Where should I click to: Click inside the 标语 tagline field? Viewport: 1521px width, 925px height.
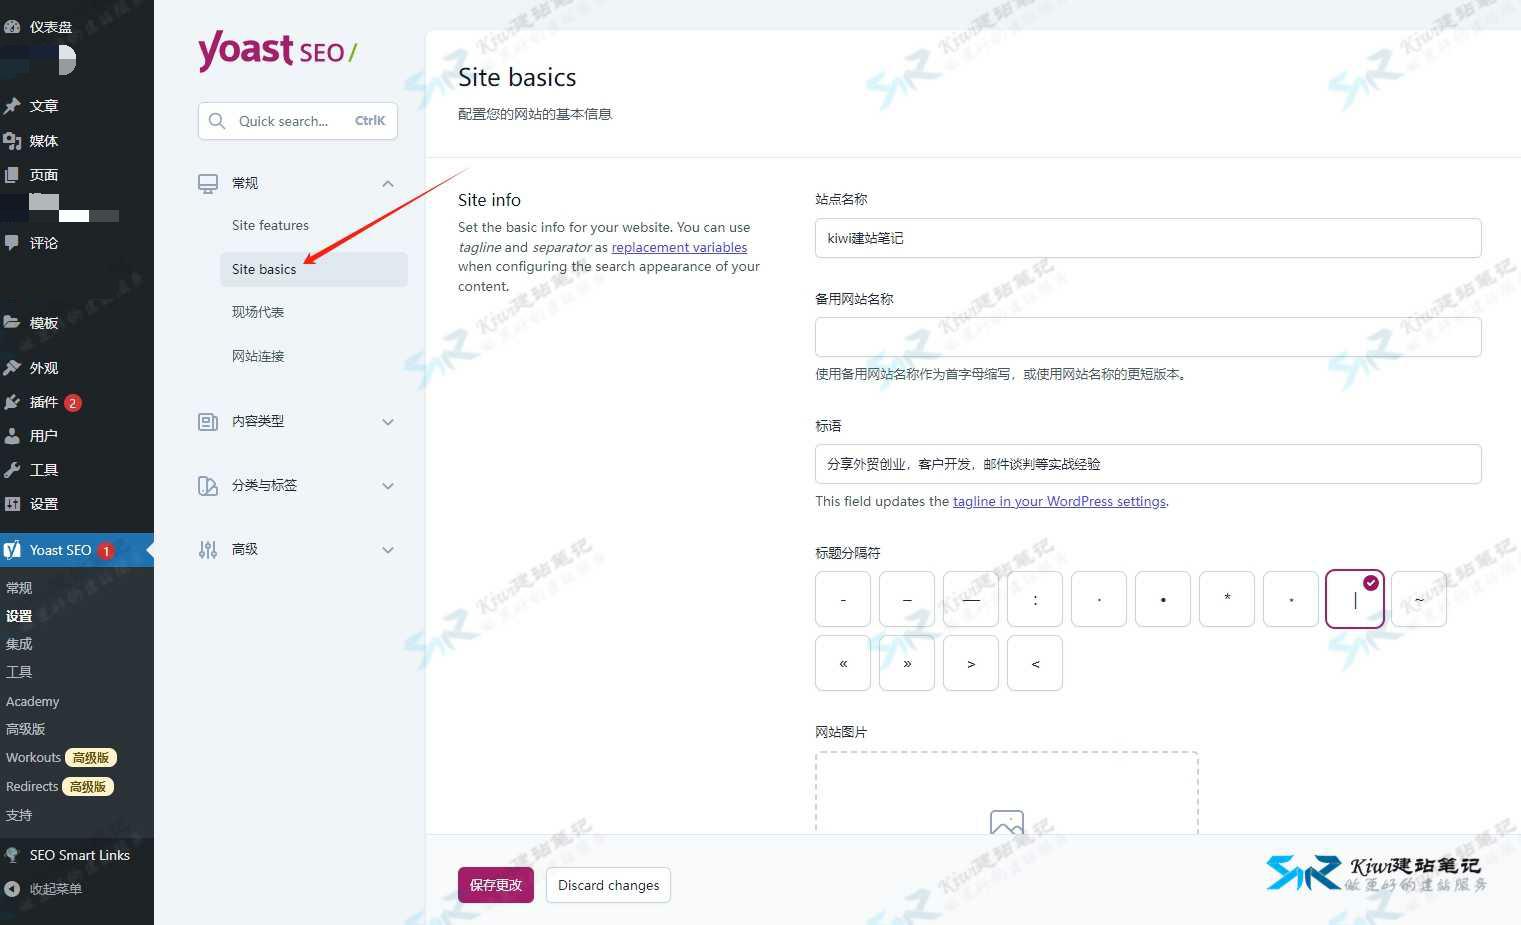pyautogui.click(x=1147, y=464)
